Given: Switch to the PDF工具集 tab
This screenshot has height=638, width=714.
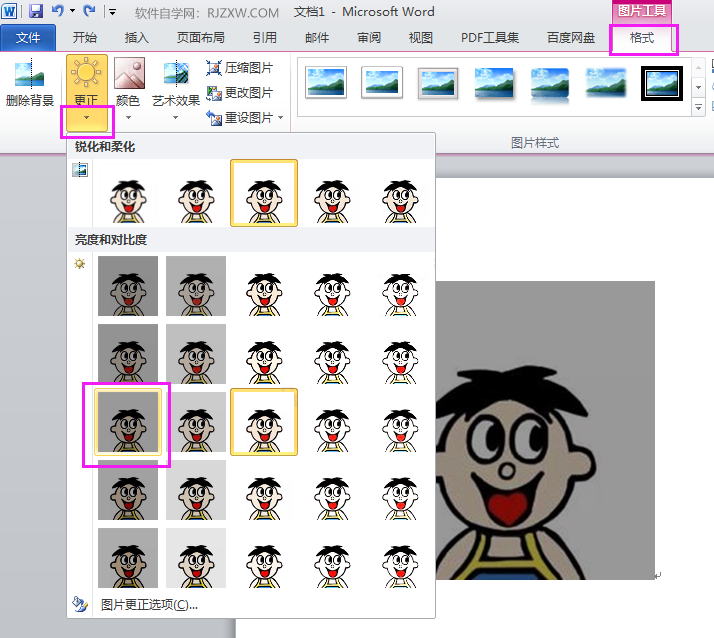Looking at the screenshot, I should 490,38.
